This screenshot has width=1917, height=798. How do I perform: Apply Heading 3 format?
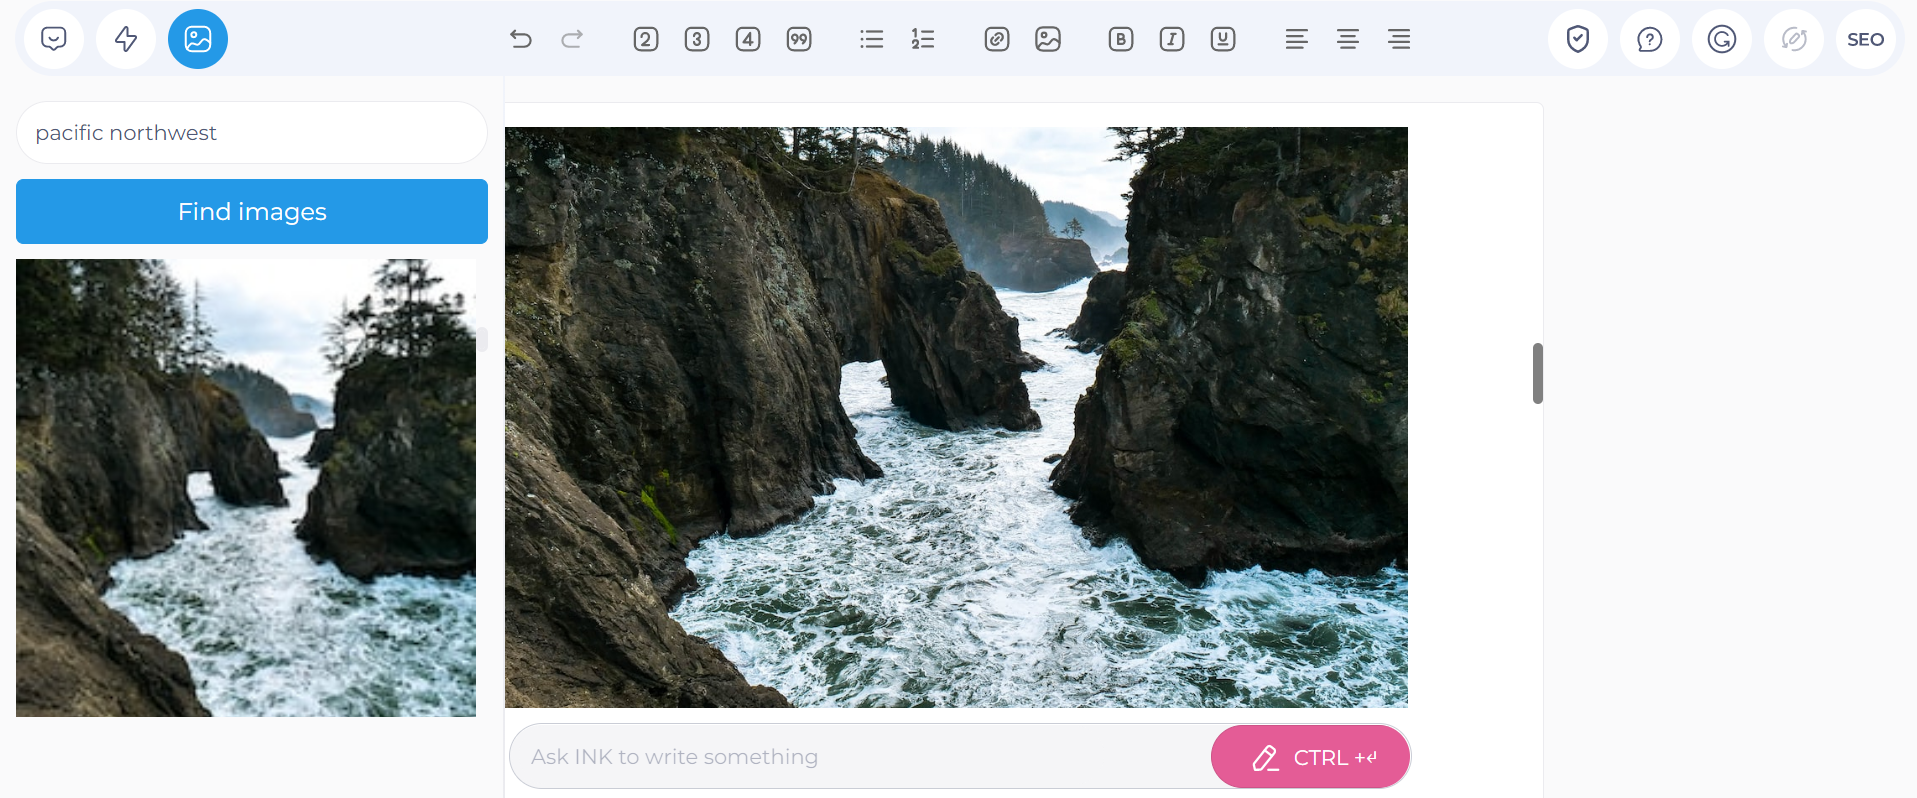tap(697, 39)
